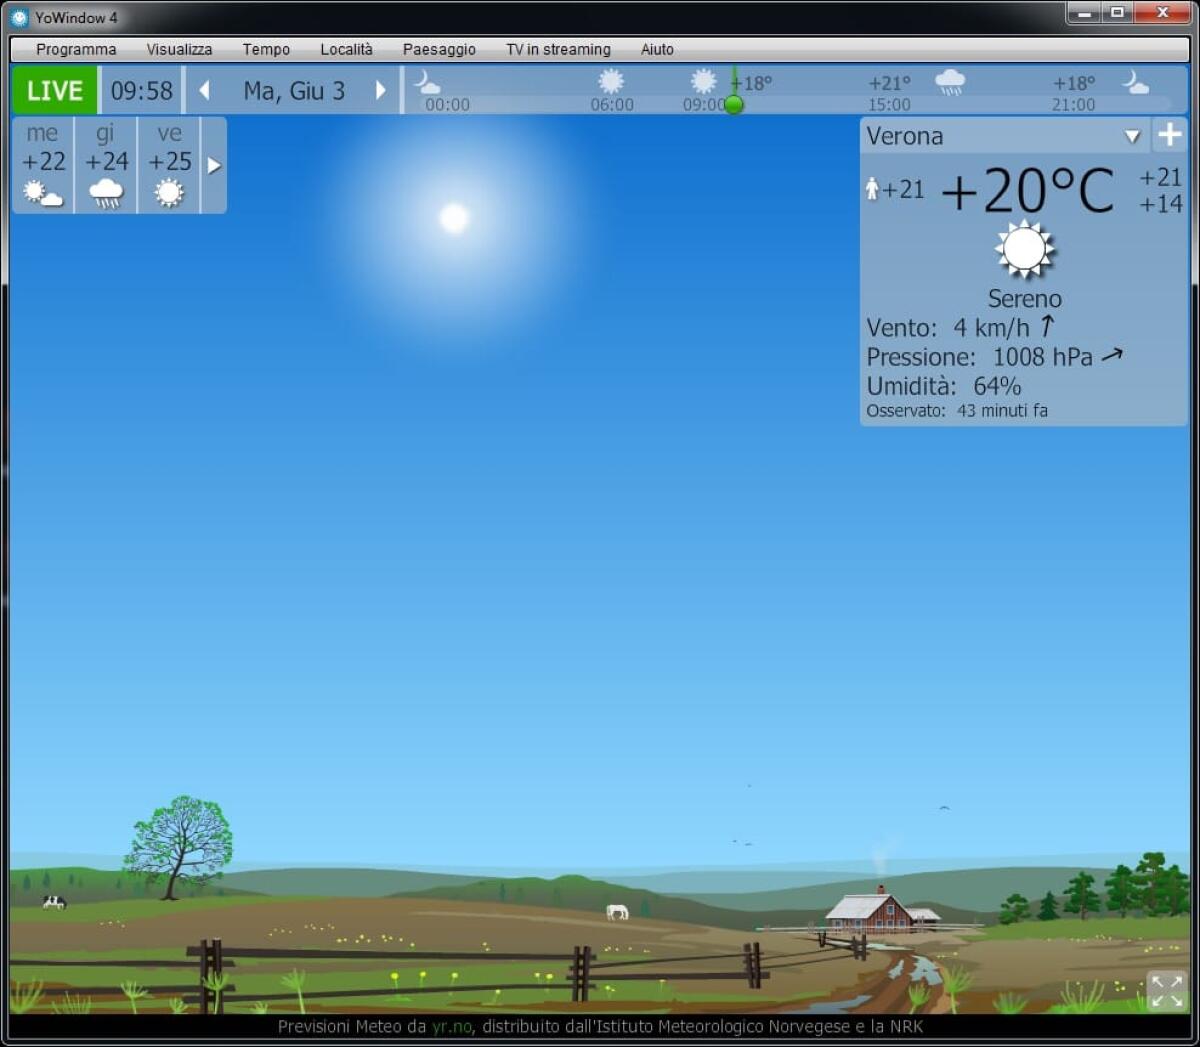Click the plus button to add a location
The width and height of the screenshot is (1200, 1047).
1170,136
